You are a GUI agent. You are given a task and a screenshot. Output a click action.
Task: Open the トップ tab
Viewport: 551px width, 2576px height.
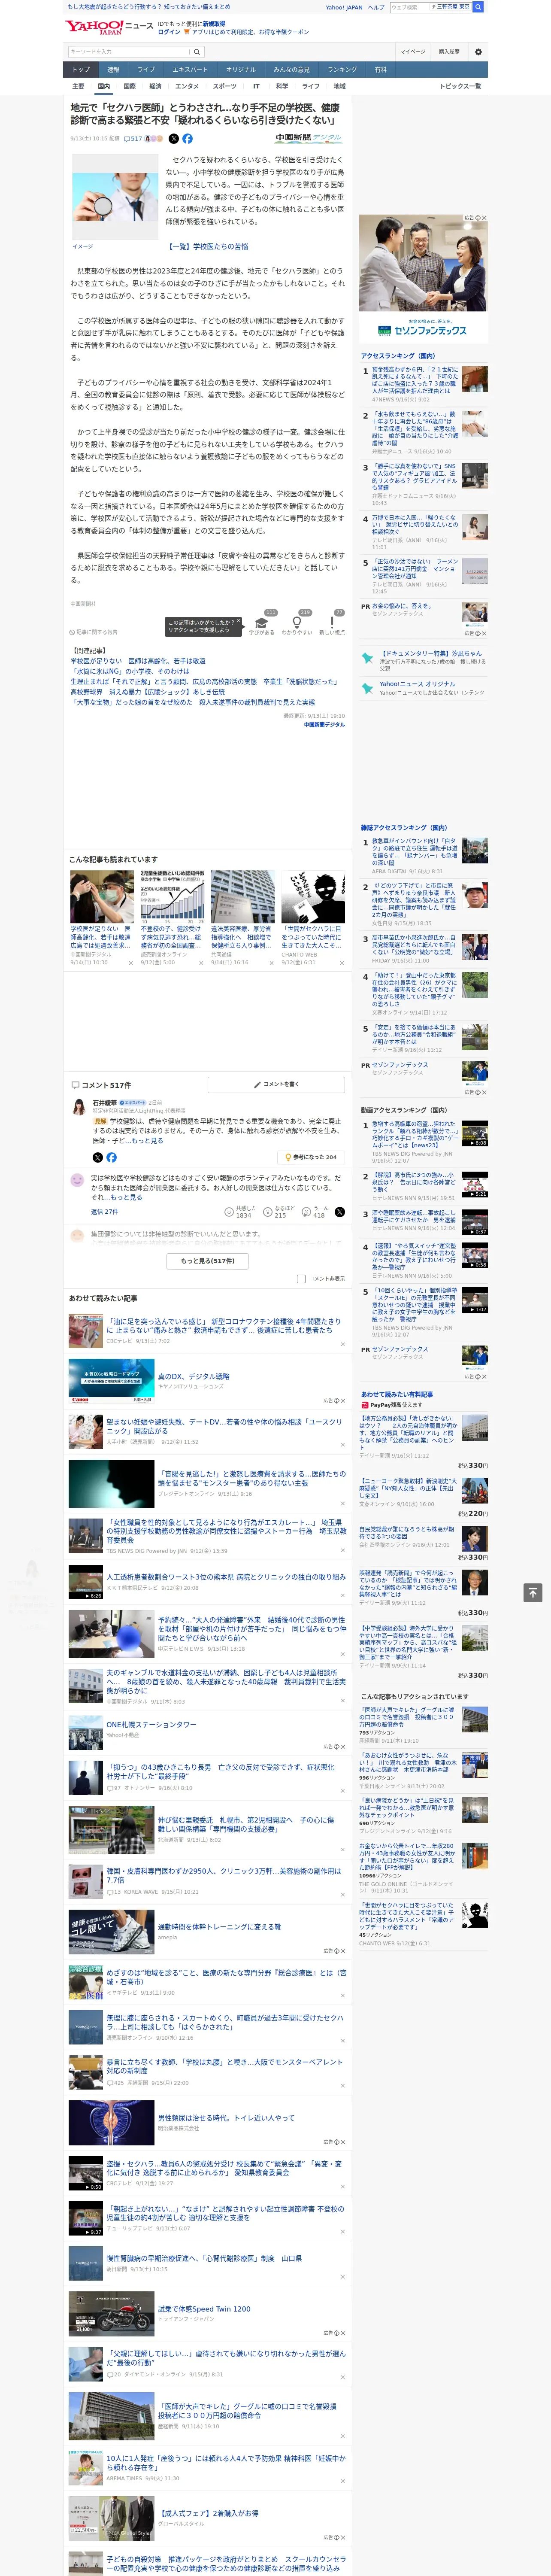[x=81, y=70]
